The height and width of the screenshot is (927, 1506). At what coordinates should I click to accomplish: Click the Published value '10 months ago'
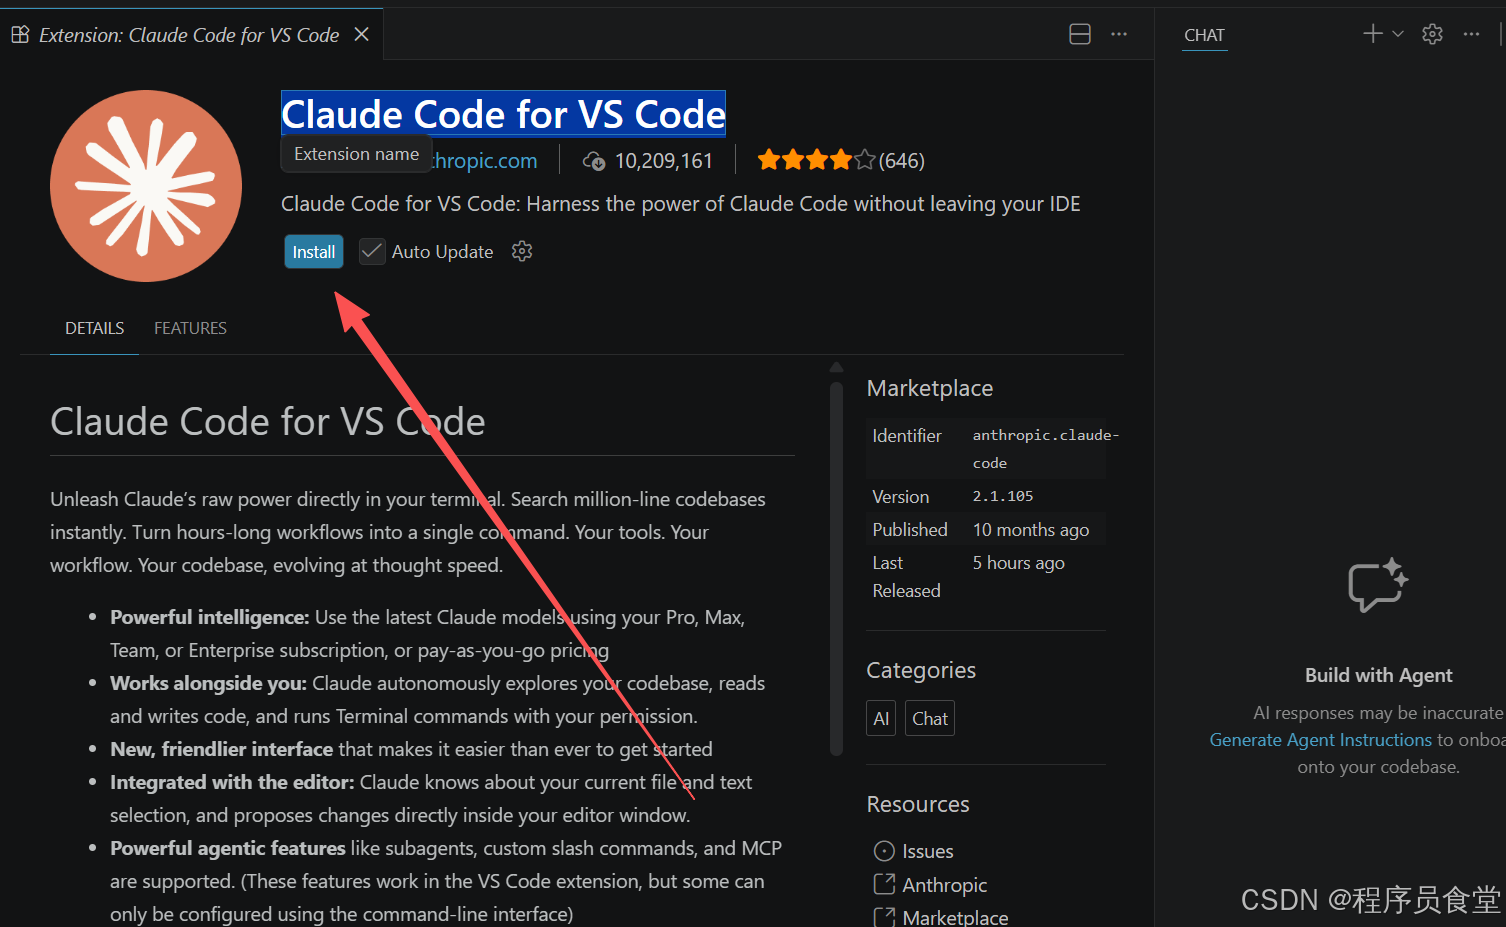1031,530
